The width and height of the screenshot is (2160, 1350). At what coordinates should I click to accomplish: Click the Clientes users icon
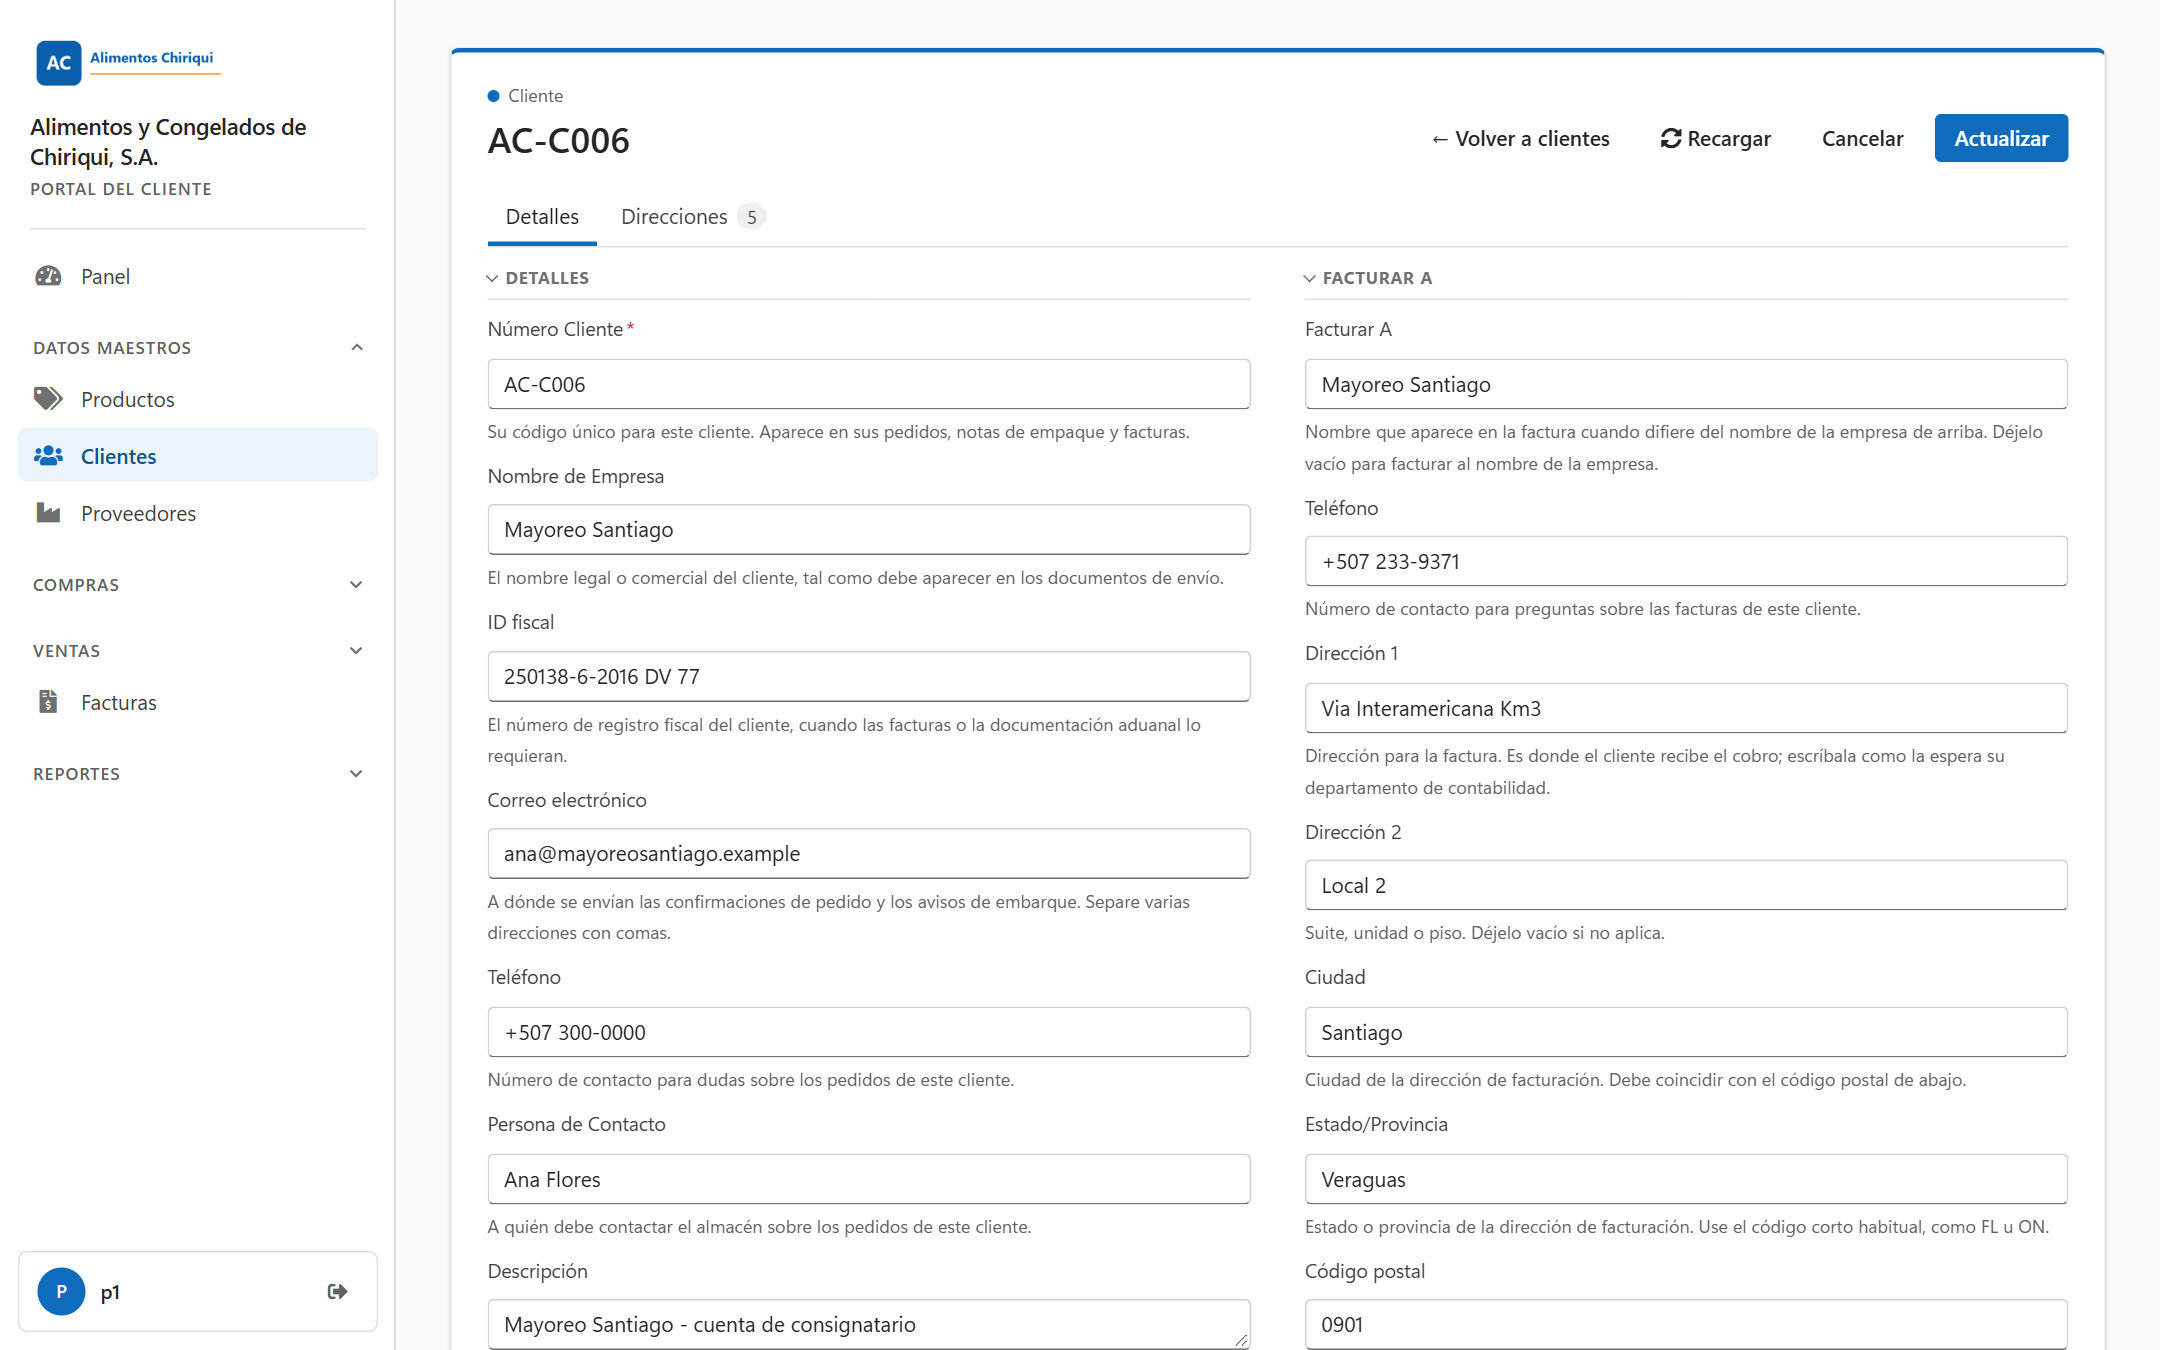coord(48,456)
